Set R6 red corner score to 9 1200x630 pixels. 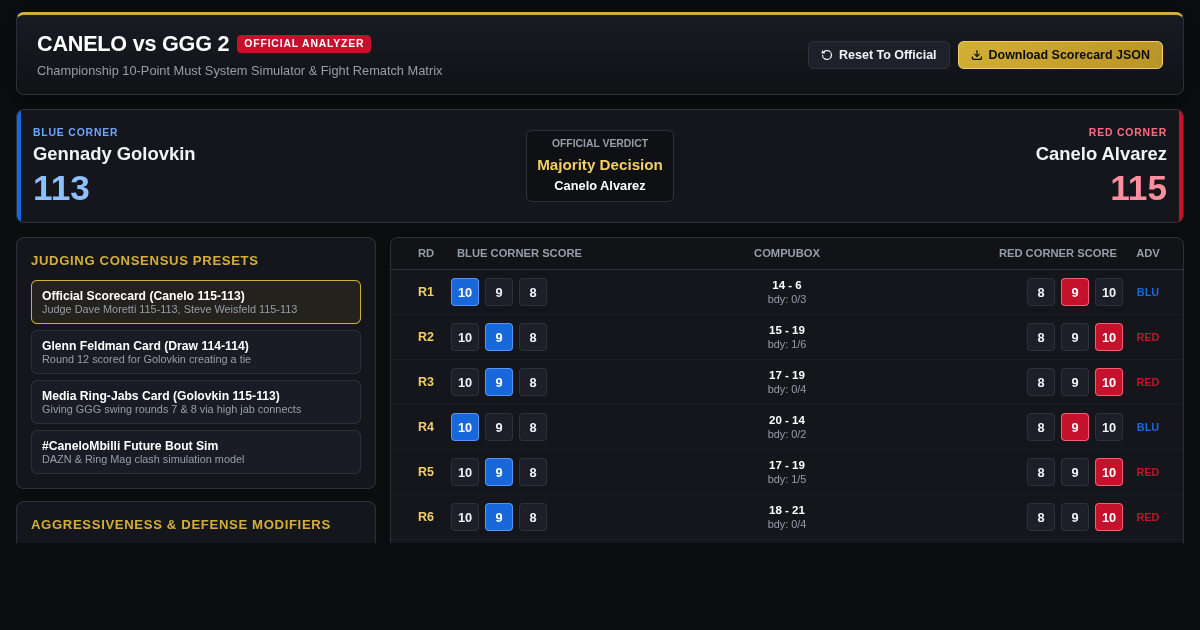[1075, 517]
